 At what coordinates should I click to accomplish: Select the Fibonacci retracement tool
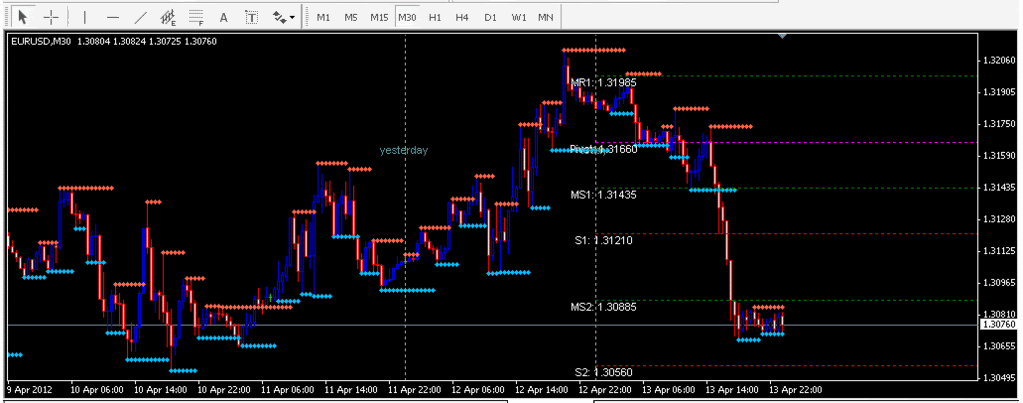pos(196,17)
